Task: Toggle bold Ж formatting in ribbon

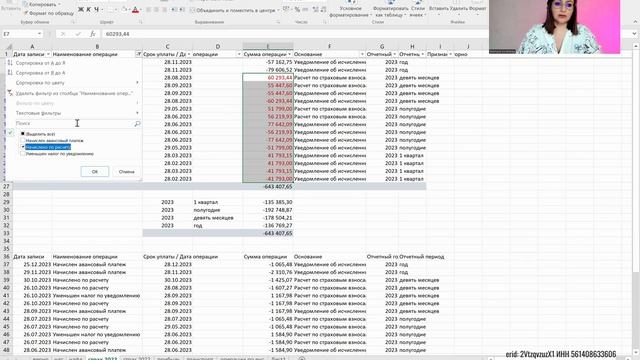Action: click(81, 9)
